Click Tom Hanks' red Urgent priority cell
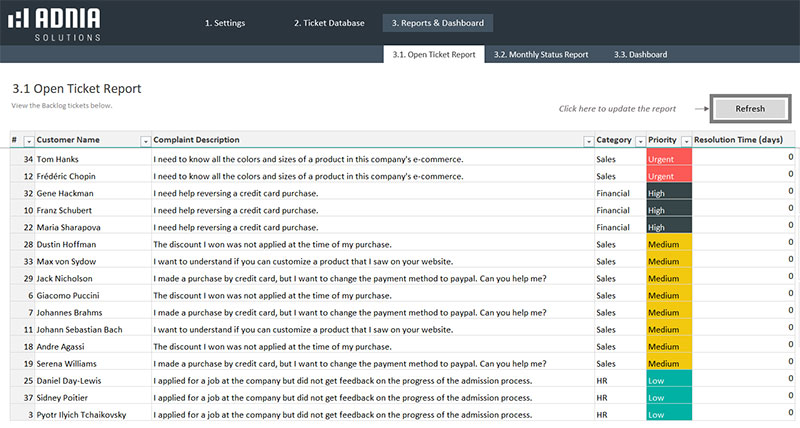This screenshot has height=428, width=800. (x=668, y=159)
